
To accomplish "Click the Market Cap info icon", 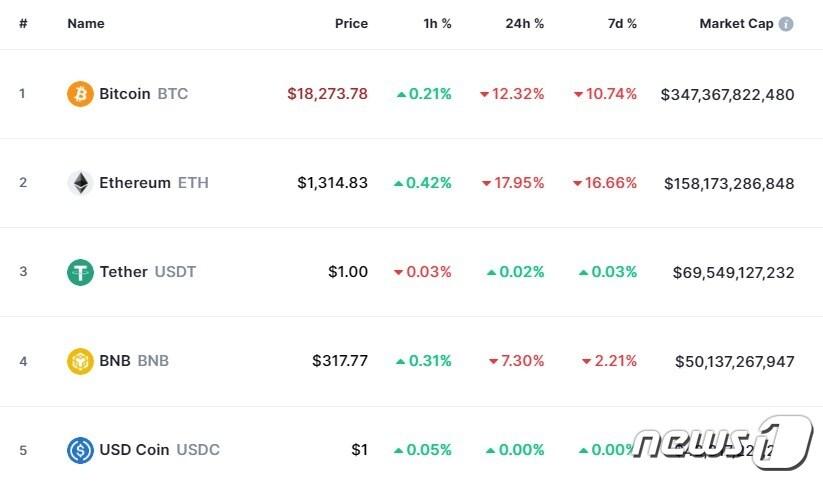I will click(x=786, y=24).
